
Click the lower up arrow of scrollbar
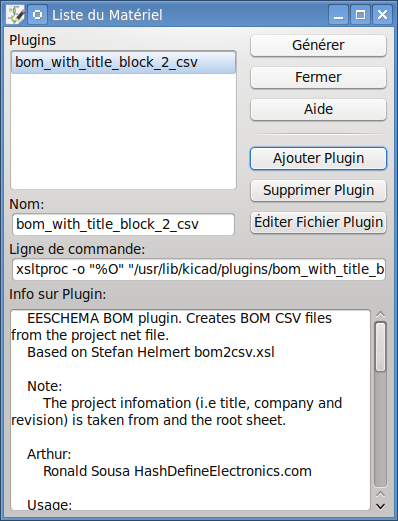(380, 495)
